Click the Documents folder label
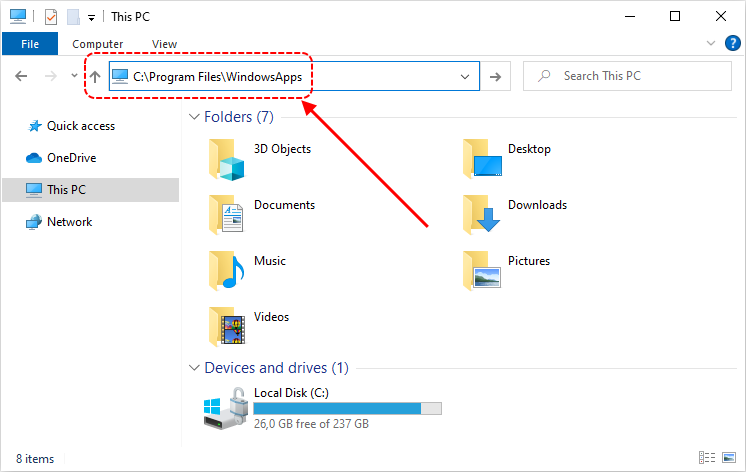 (x=285, y=205)
